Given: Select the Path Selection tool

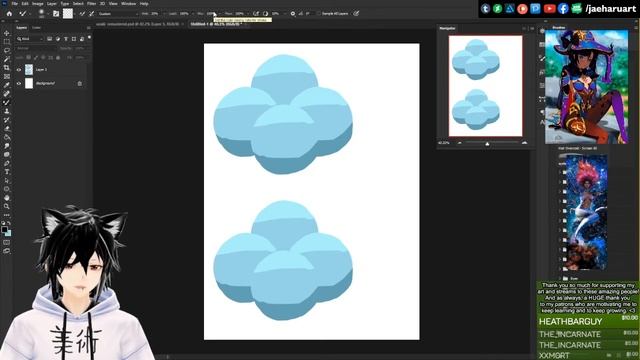Looking at the screenshot, I should coord(7,180).
